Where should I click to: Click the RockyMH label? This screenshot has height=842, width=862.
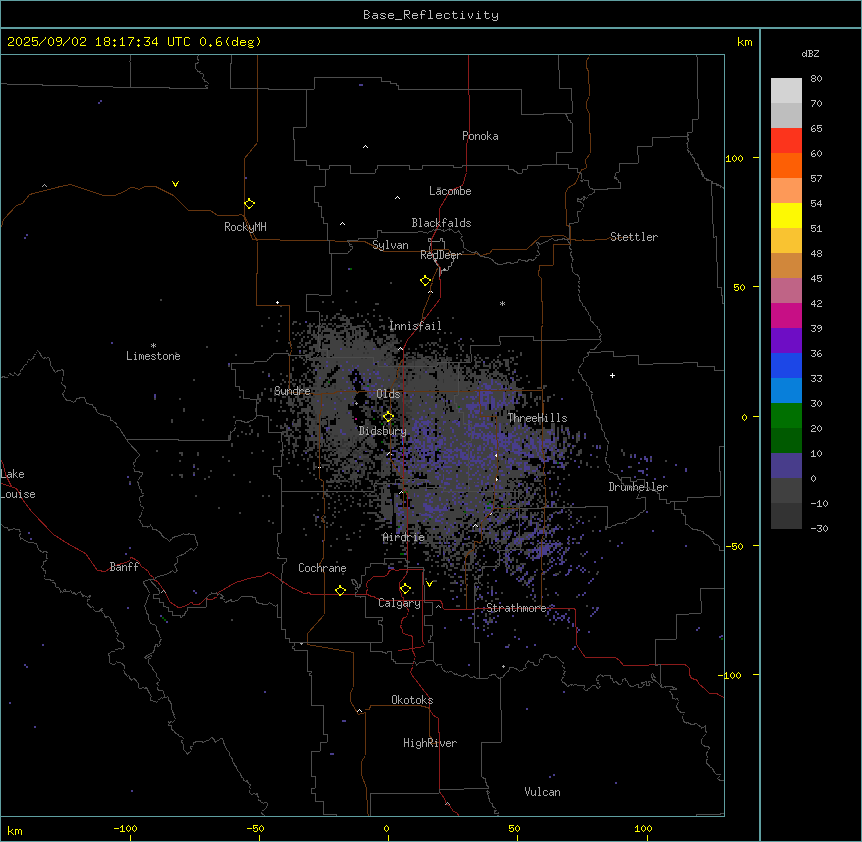click(x=245, y=227)
